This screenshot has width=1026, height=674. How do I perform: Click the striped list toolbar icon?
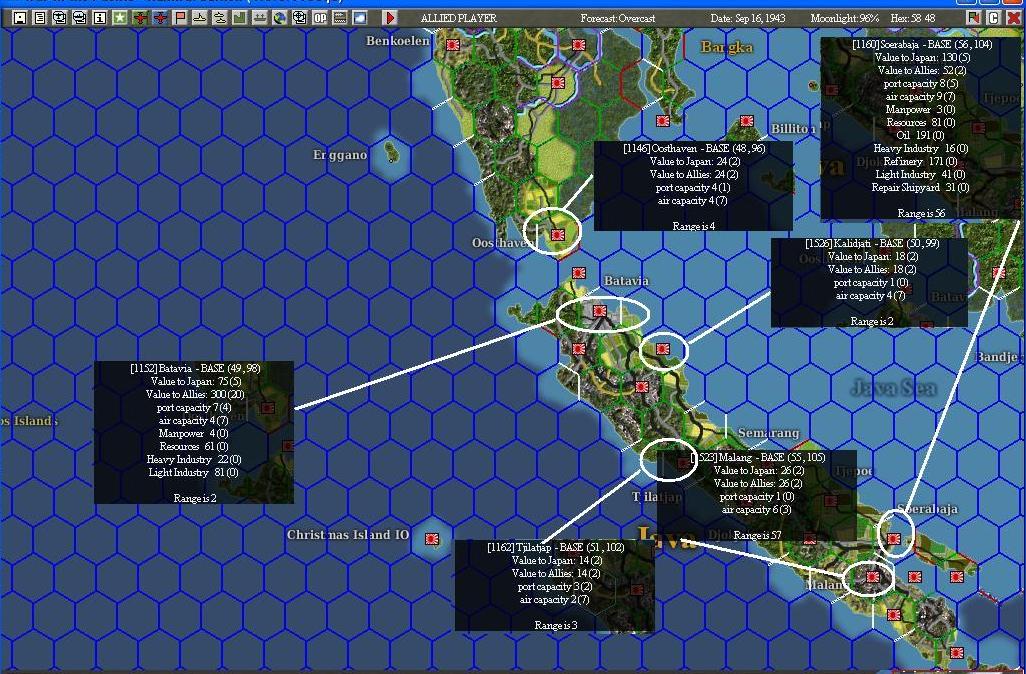(x=340, y=18)
